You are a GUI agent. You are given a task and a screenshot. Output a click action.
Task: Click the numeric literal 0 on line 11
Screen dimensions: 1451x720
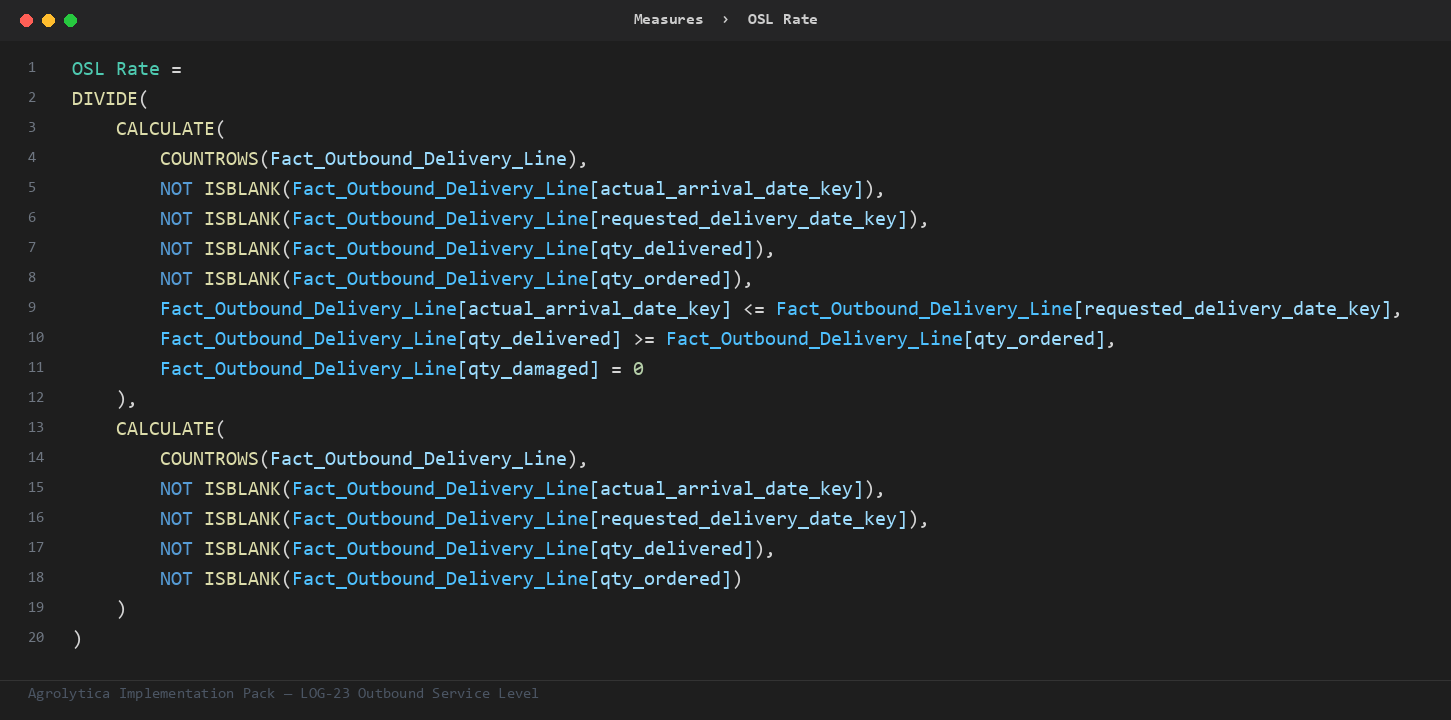click(x=638, y=369)
